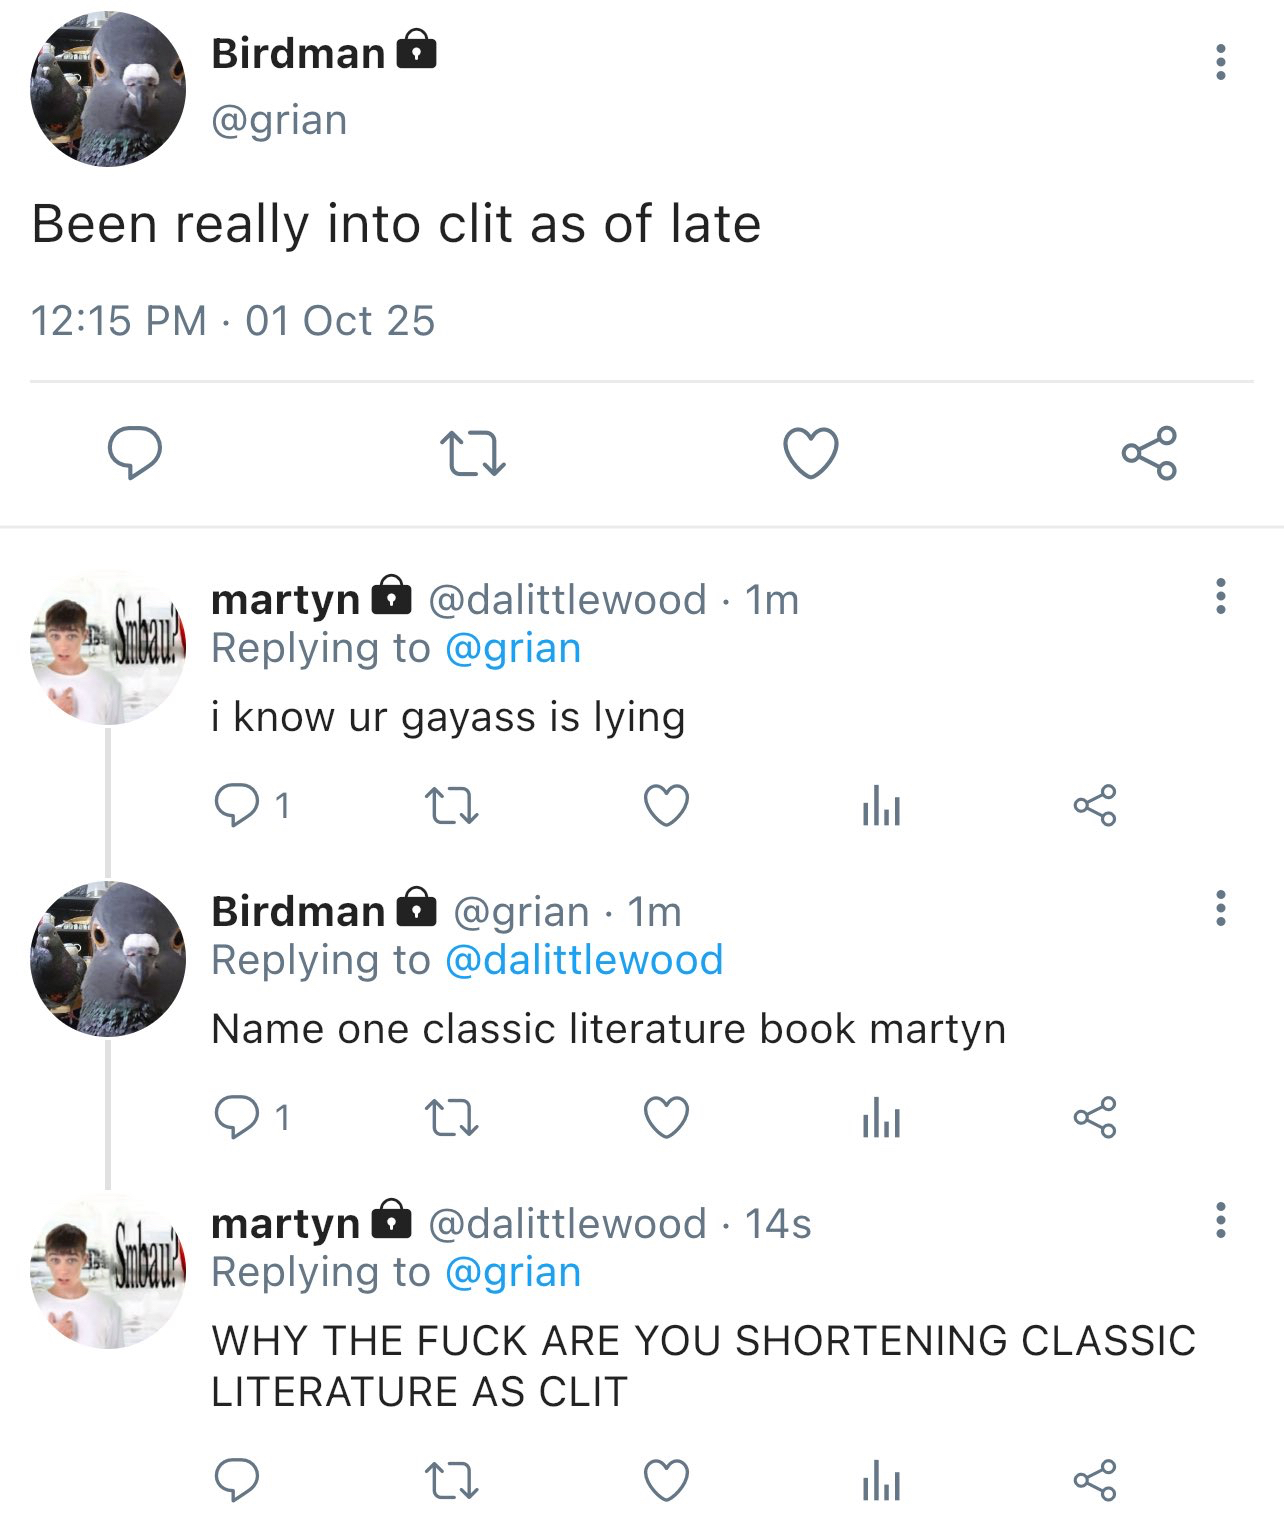The width and height of the screenshot is (1284, 1514).
Task: Open more options on Birdman's reply
Action: click(x=1220, y=908)
